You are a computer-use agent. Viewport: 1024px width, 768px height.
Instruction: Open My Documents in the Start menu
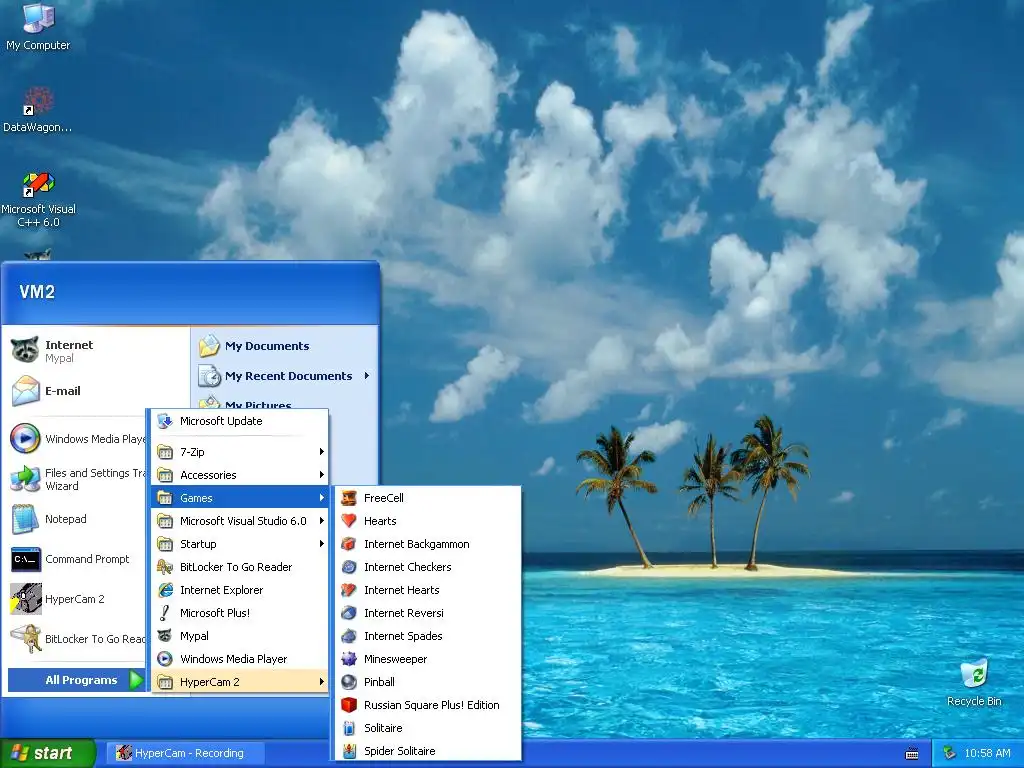tap(285, 346)
